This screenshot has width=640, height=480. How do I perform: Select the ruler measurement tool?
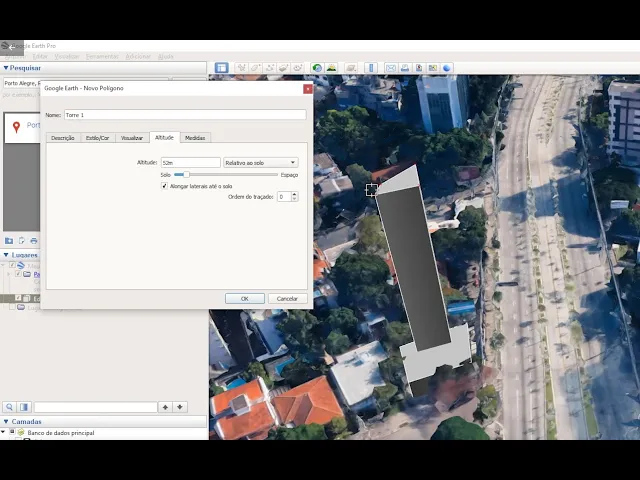(371, 68)
